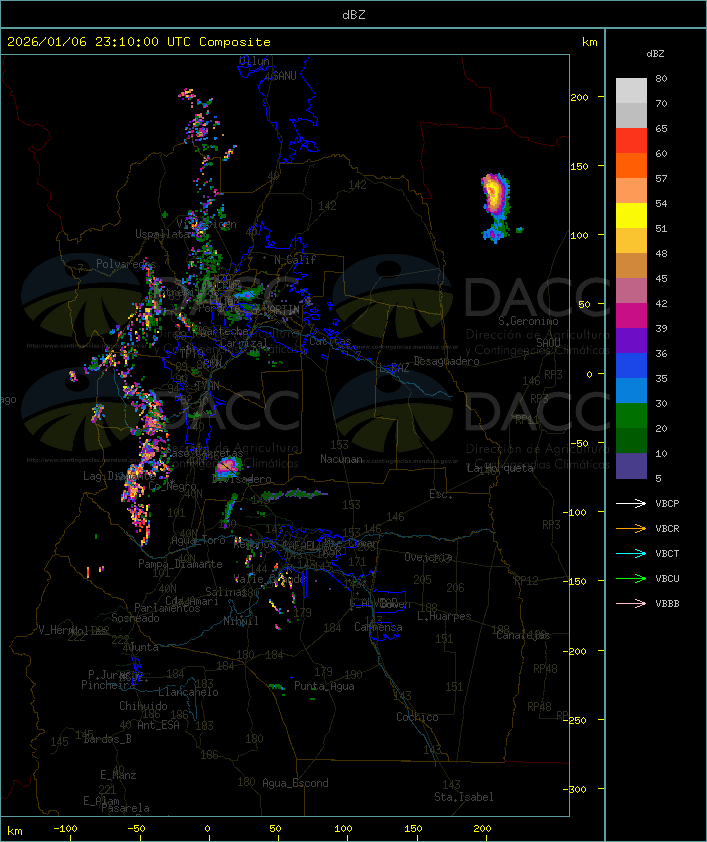Click the 'km' label at top right

589,42
